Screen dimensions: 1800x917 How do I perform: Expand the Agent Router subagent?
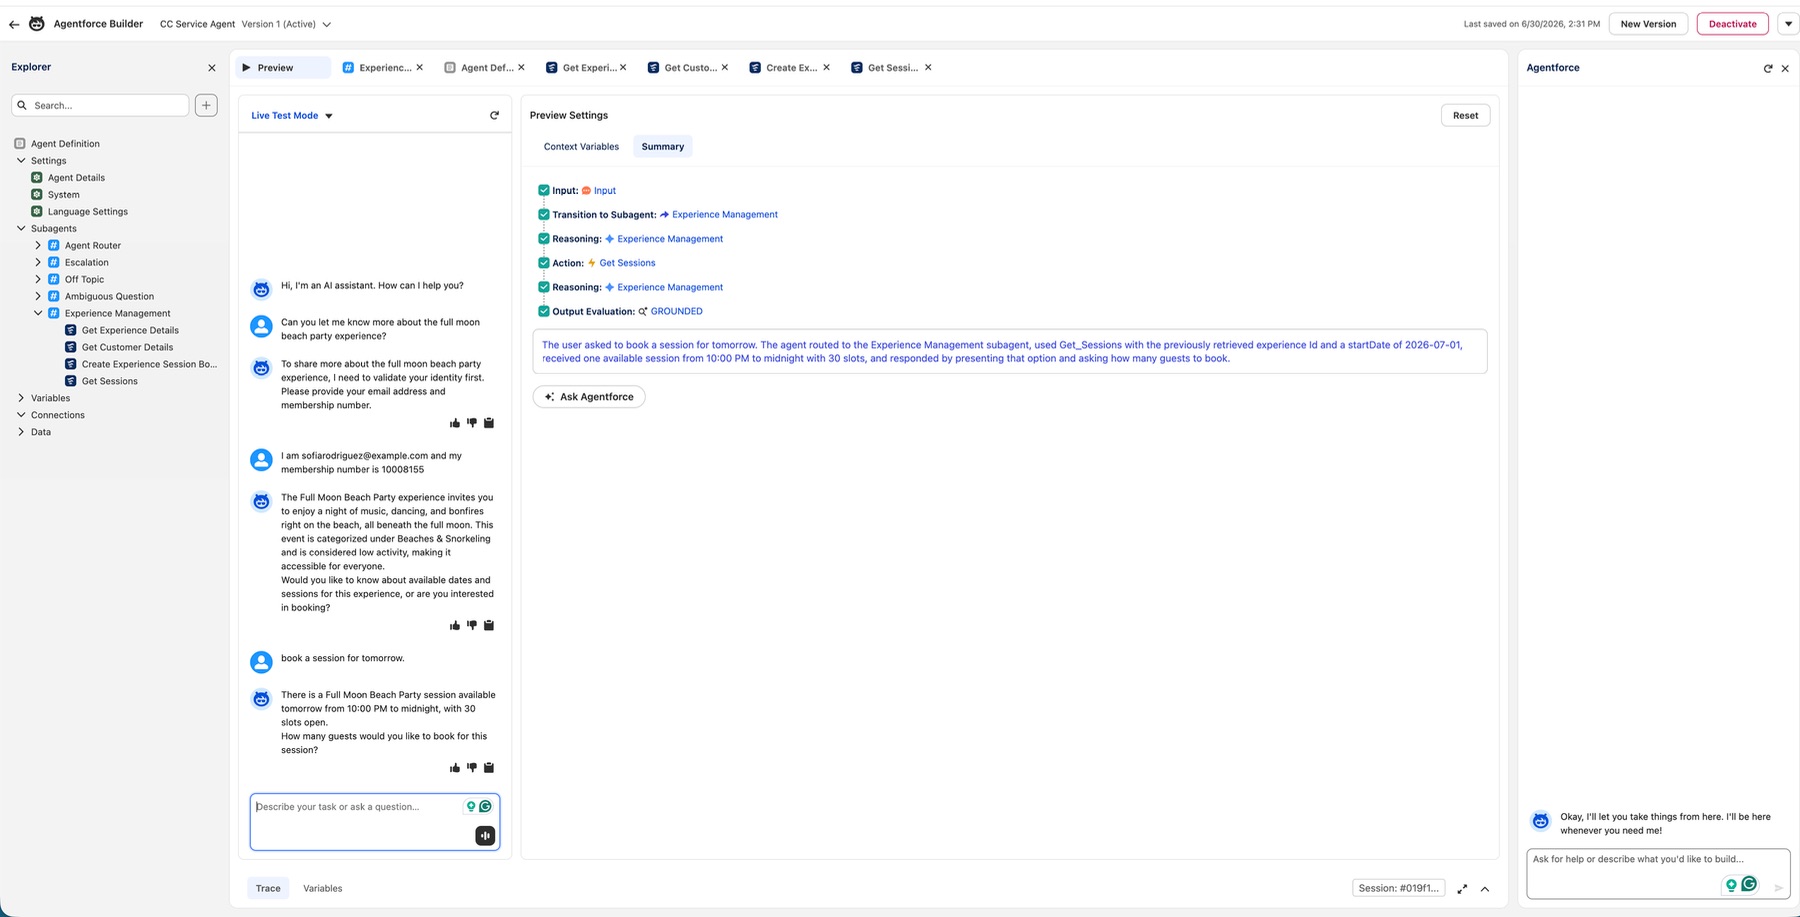[x=38, y=245]
